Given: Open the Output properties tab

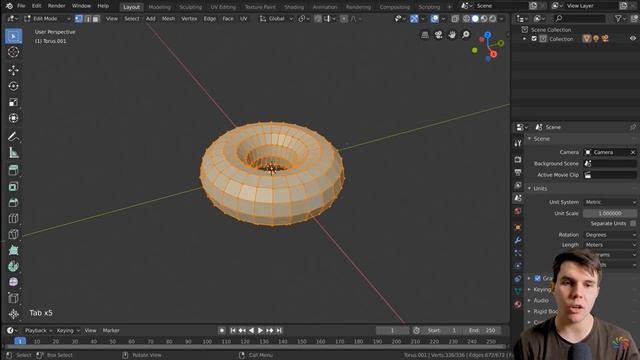Looking at the screenshot, I should point(518,172).
